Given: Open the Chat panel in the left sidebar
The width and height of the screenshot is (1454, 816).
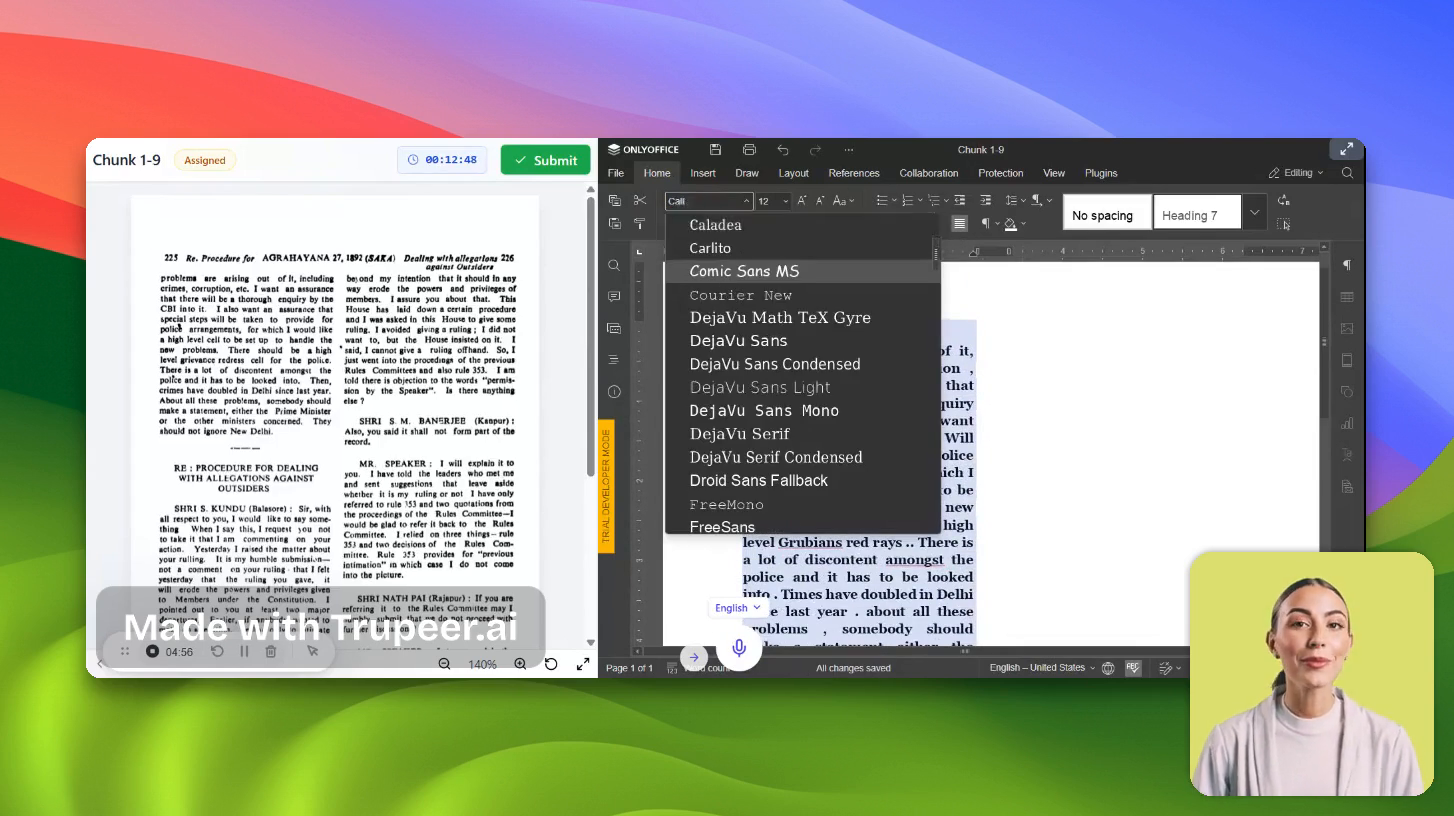Looking at the screenshot, I should [614, 328].
